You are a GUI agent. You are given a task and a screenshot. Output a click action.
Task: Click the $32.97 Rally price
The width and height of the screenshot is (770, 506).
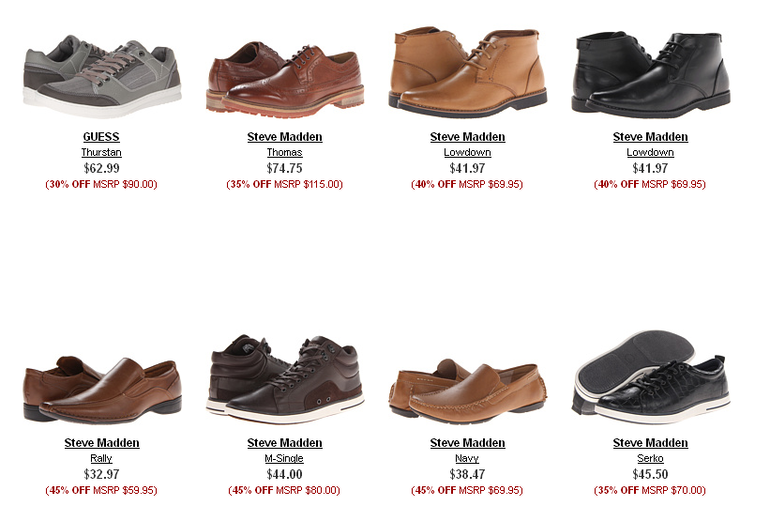(x=101, y=475)
